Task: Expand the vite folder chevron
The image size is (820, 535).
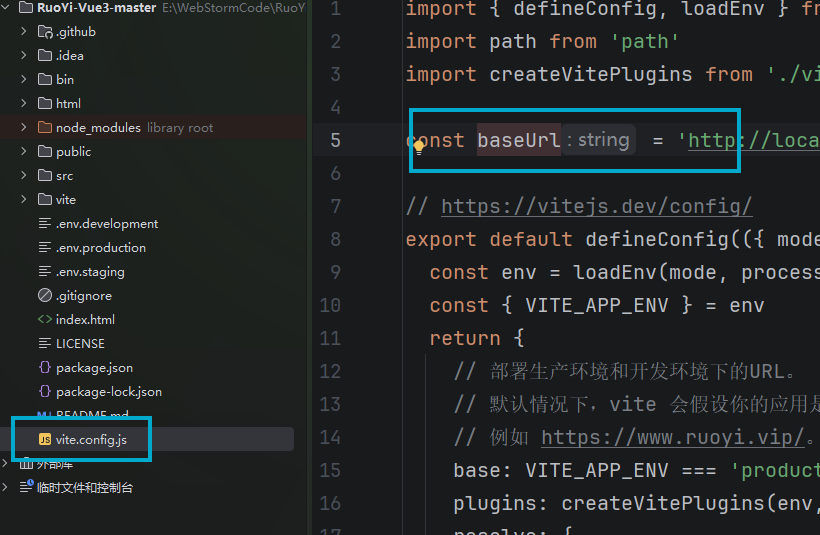Action: pyautogui.click(x=24, y=199)
